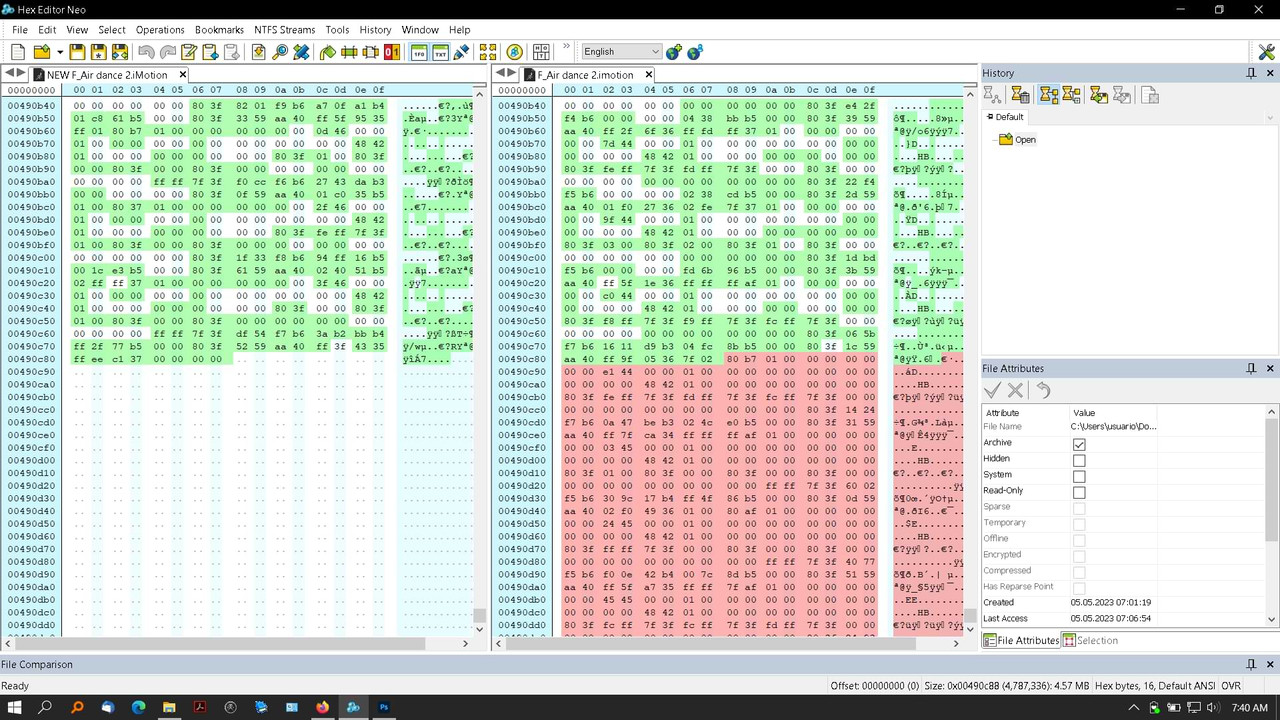
Task: Open the dropdown arrow beside Open file icon
Action: (60, 52)
